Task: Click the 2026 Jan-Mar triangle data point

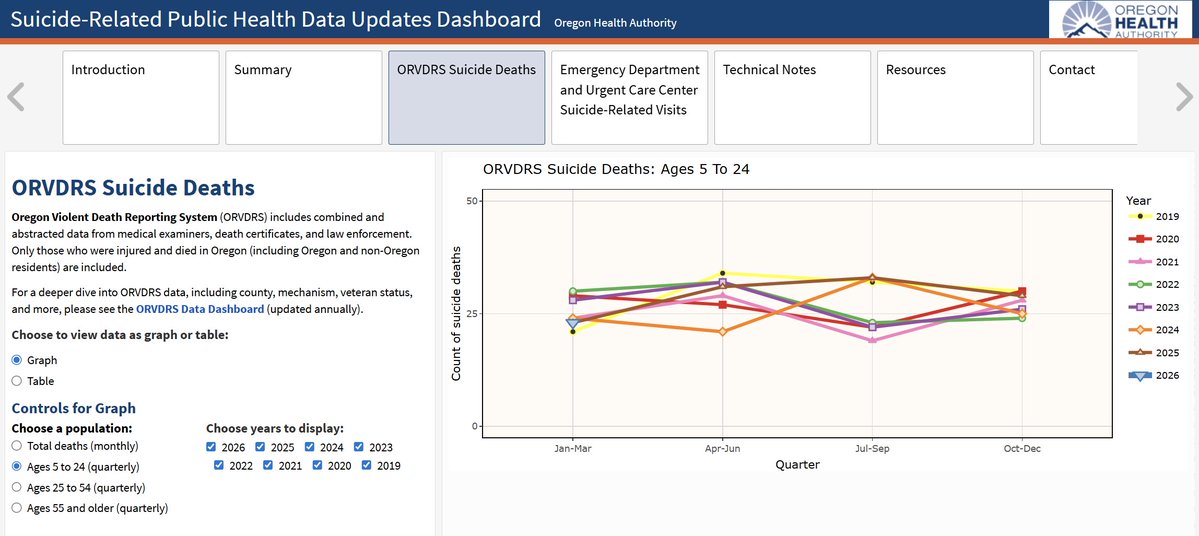Action: 573,323
